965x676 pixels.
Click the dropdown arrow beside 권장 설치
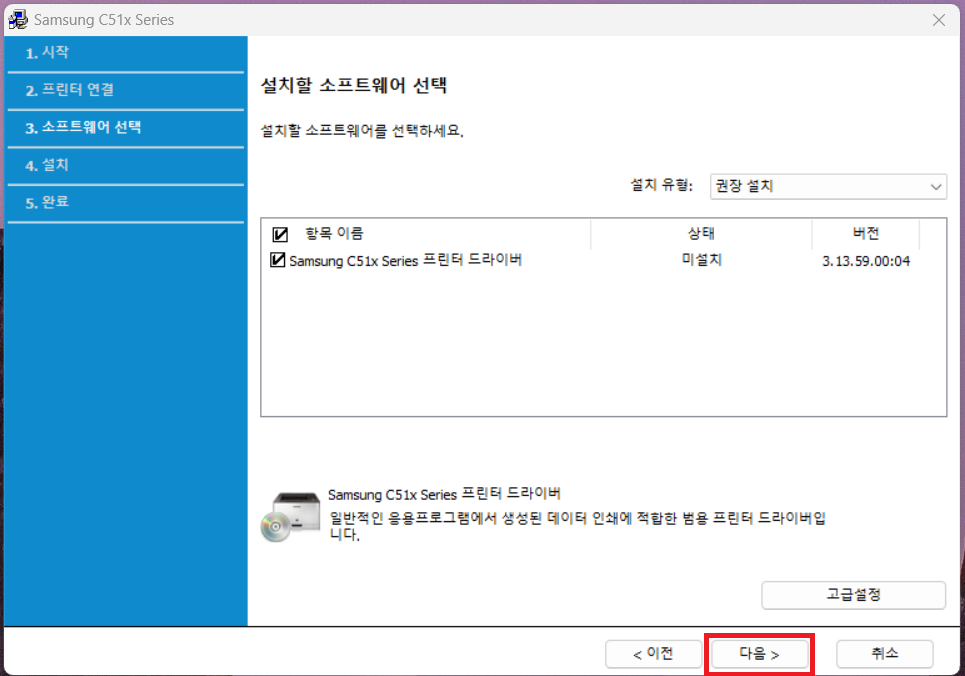[x=936, y=186]
